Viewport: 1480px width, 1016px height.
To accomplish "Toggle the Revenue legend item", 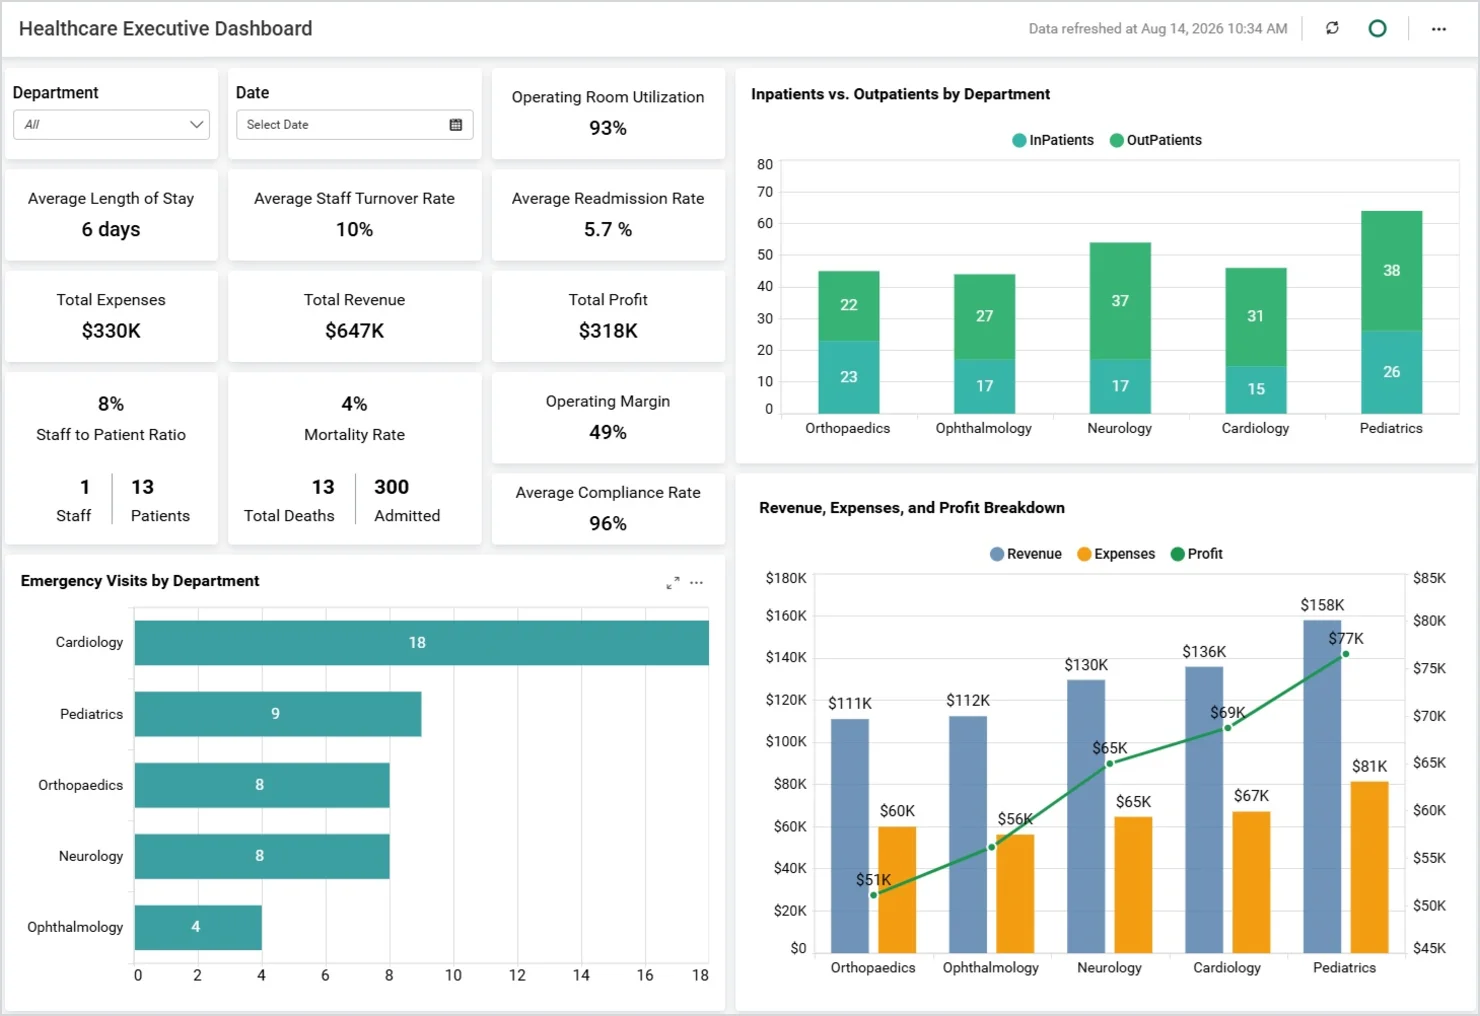I will point(1025,554).
